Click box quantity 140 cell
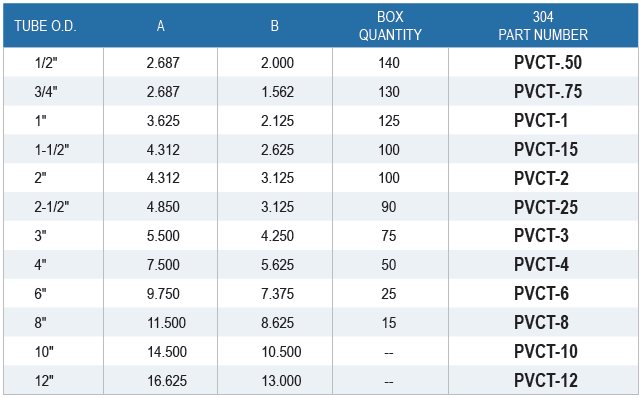 389,63
